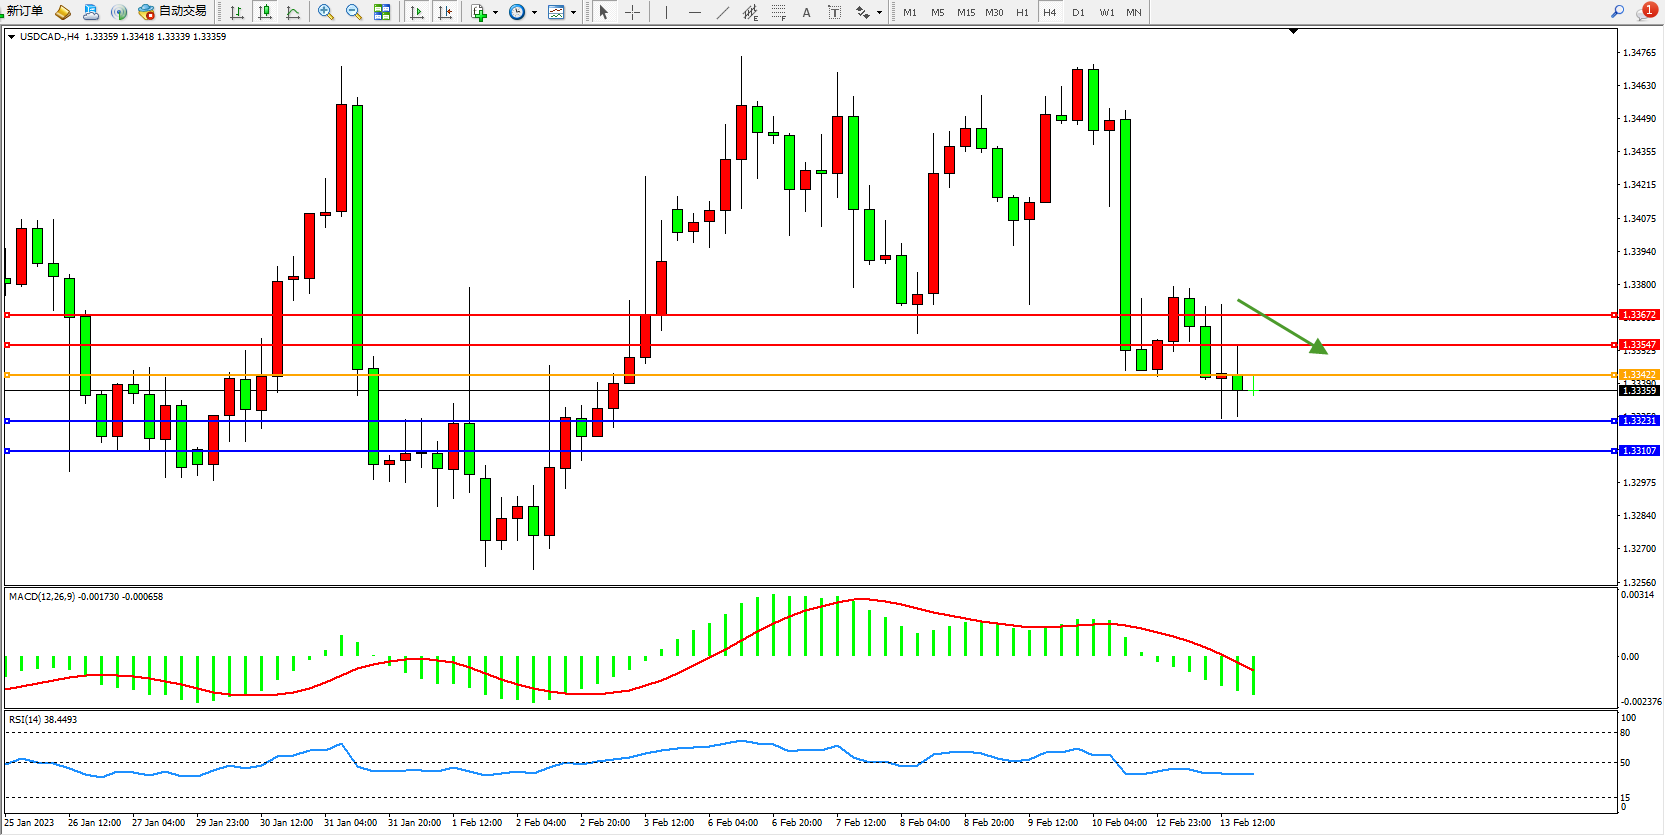Screen dimensions: 1665x836
Task: Click the green arrow drawn on chart
Action: pos(1283,326)
